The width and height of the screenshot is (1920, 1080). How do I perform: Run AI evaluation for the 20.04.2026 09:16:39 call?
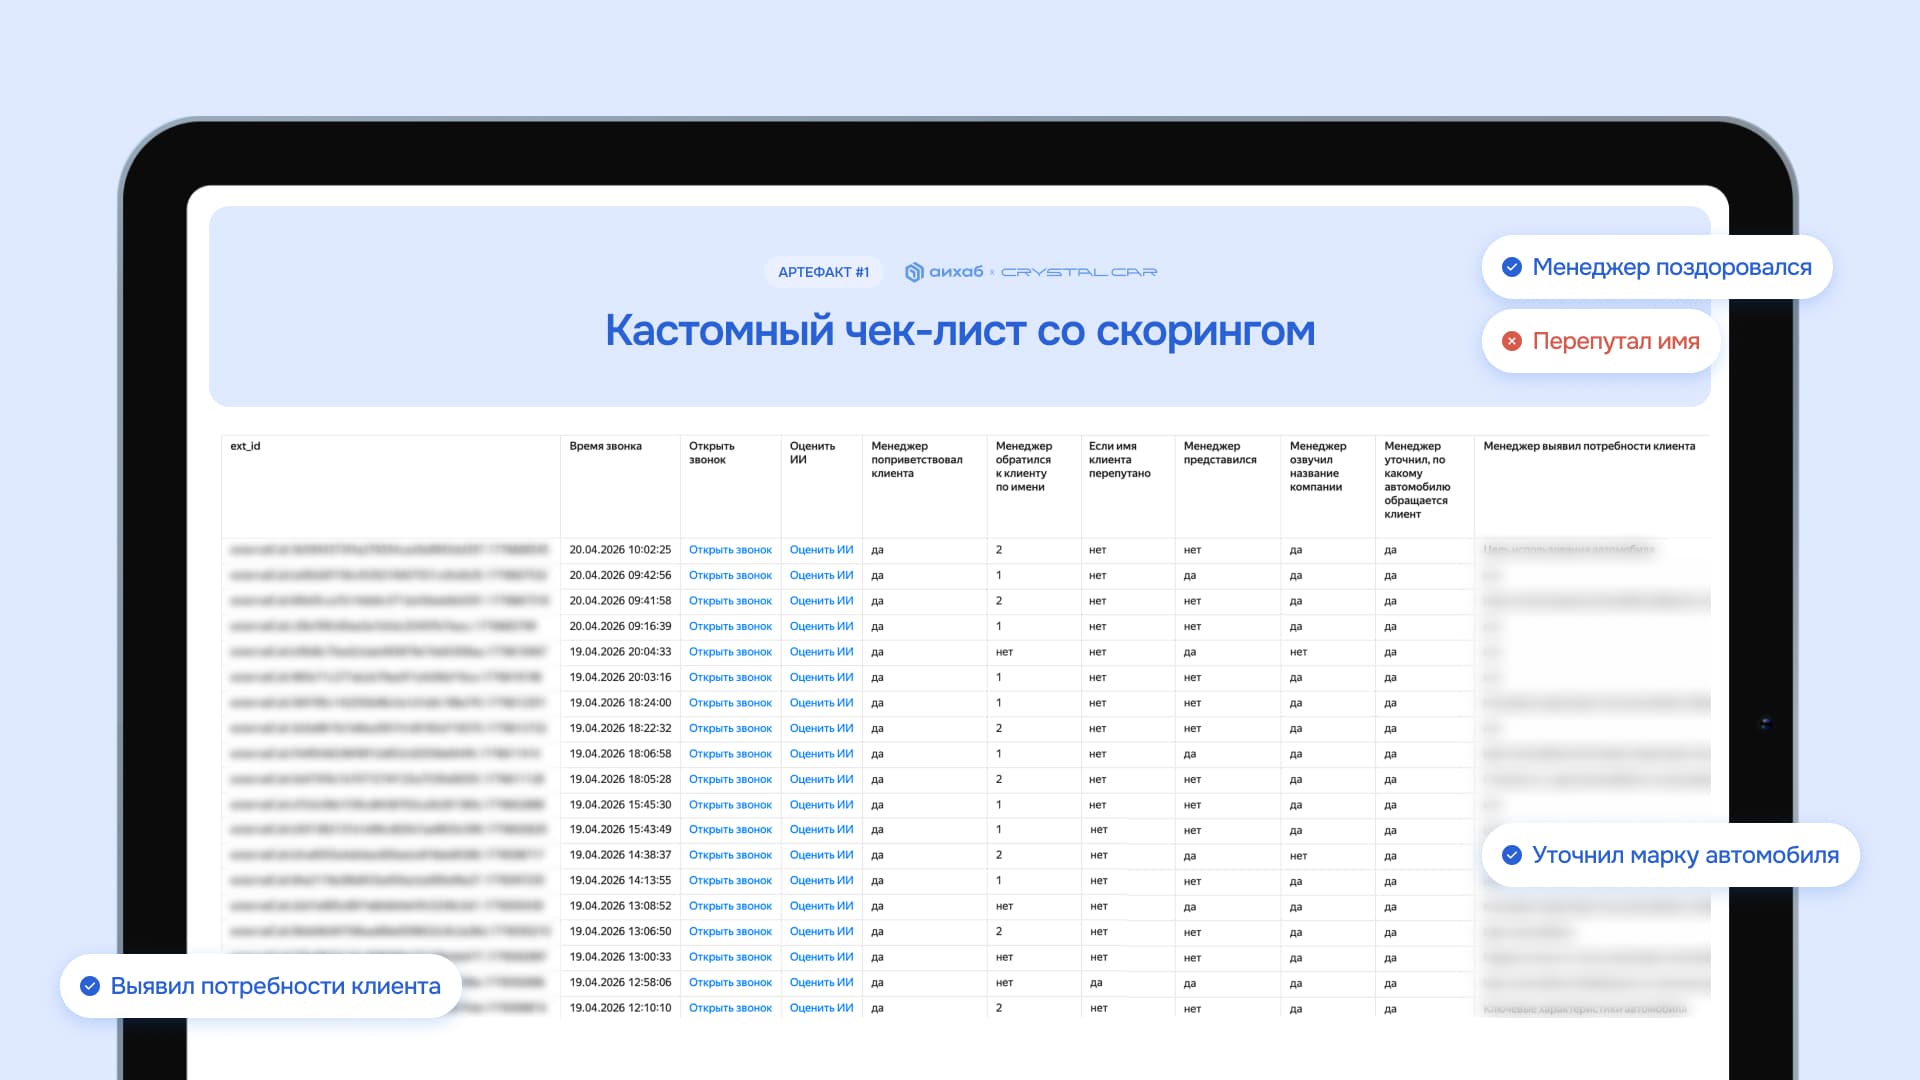tap(821, 626)
